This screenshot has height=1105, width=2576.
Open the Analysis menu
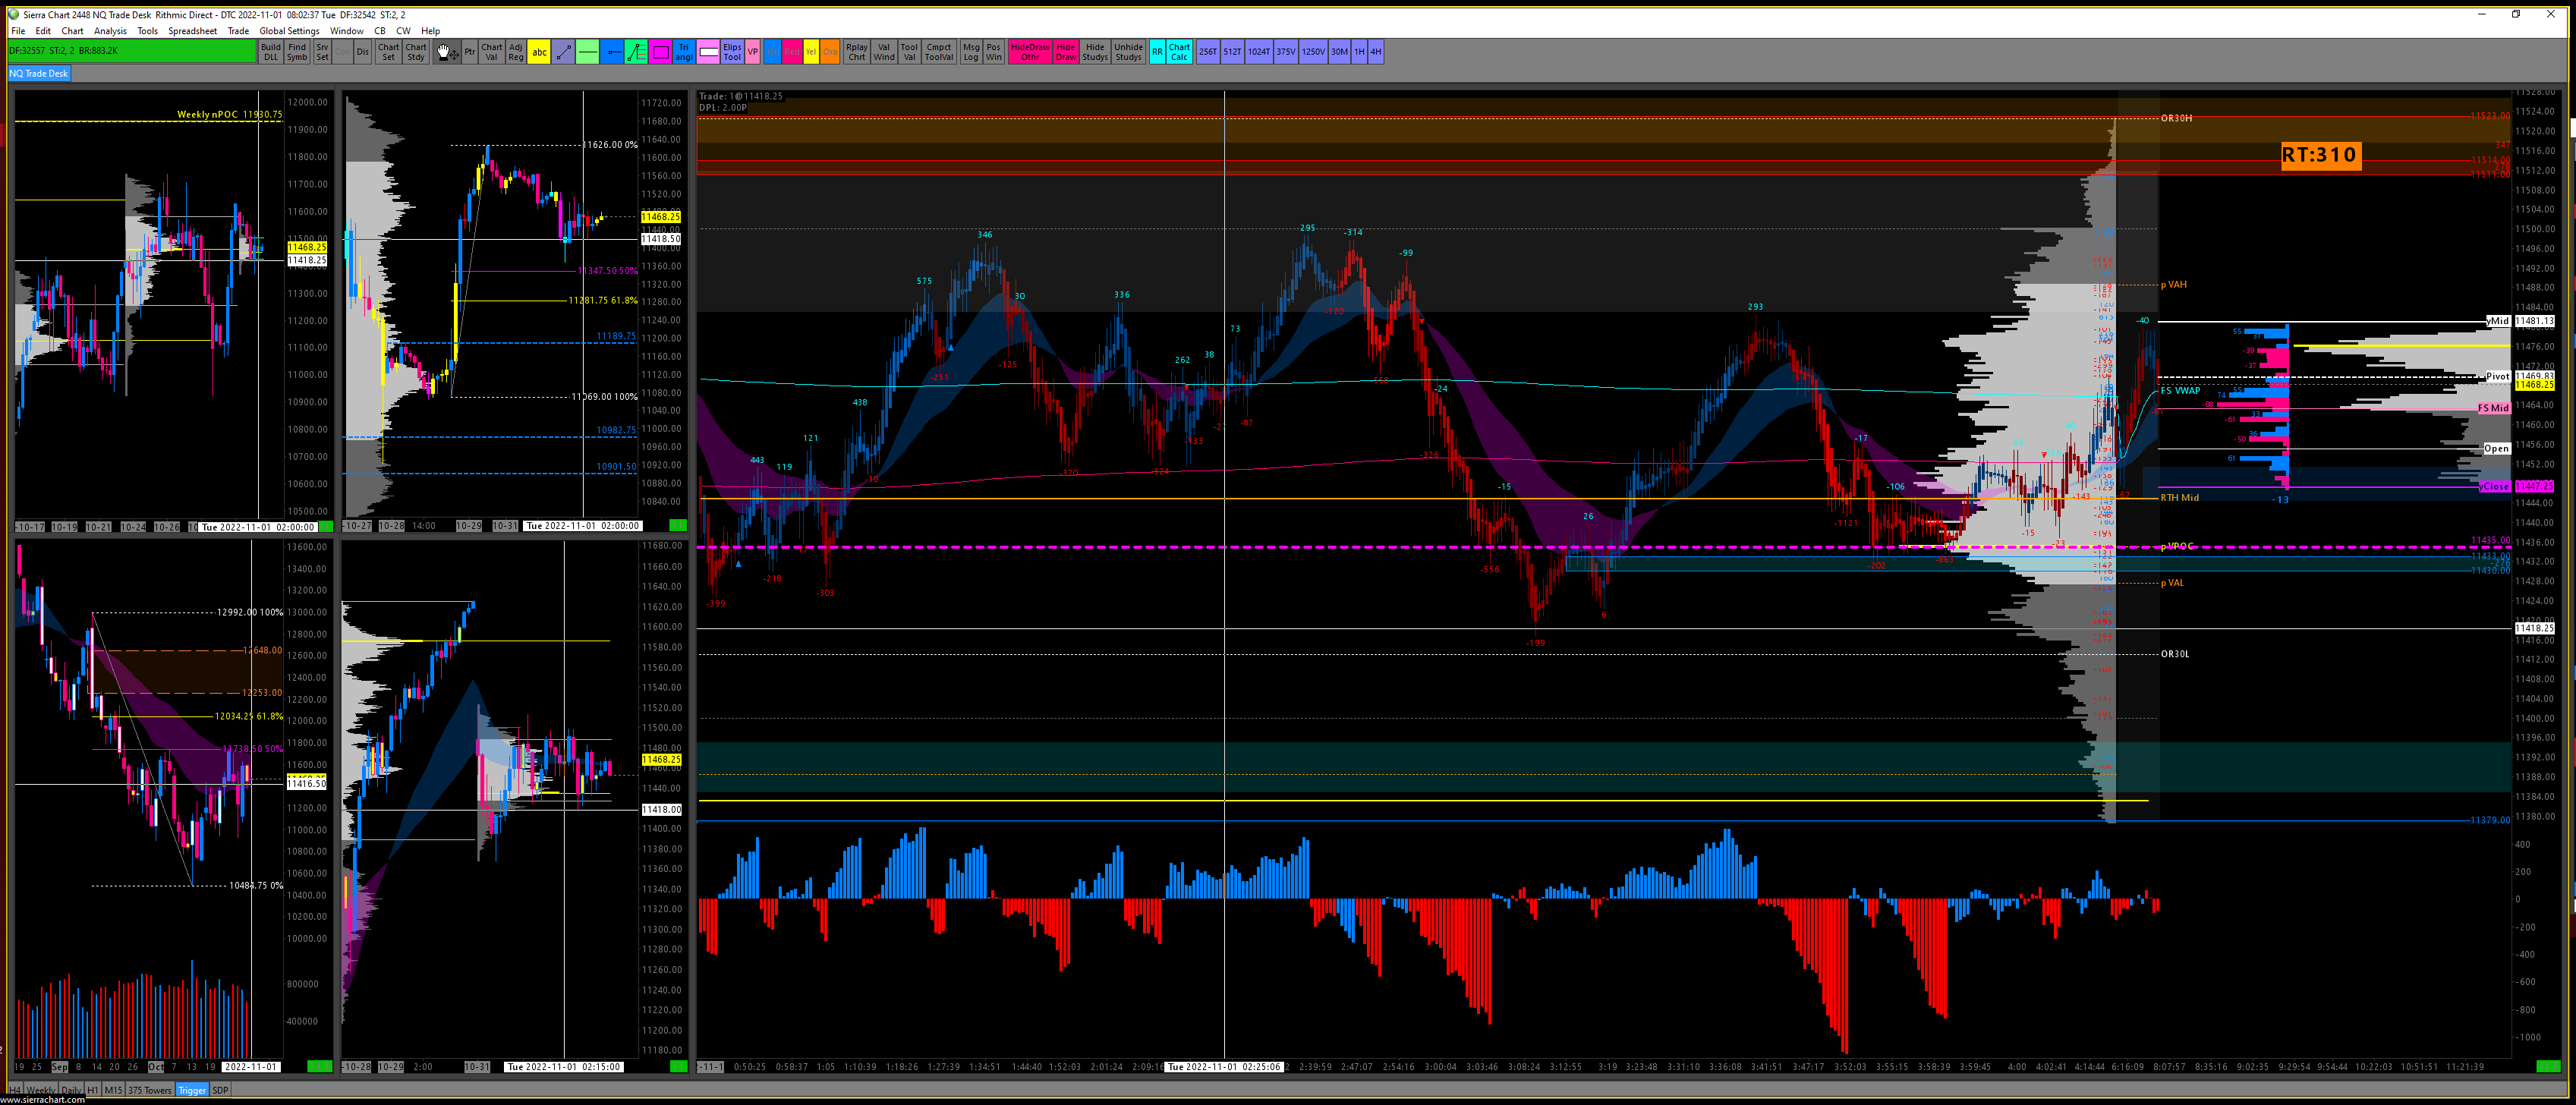pos(110,31)
